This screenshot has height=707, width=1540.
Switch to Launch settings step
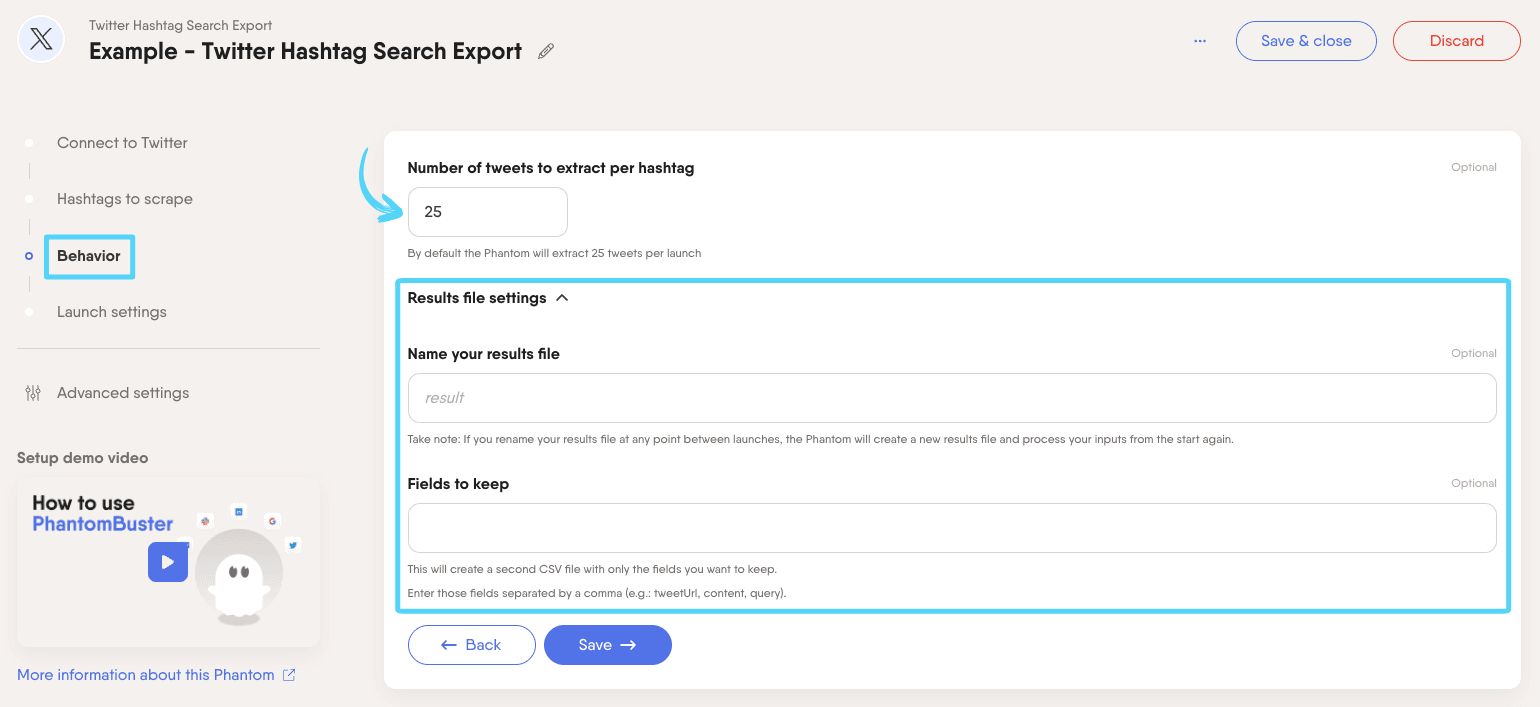coord(112,312)
